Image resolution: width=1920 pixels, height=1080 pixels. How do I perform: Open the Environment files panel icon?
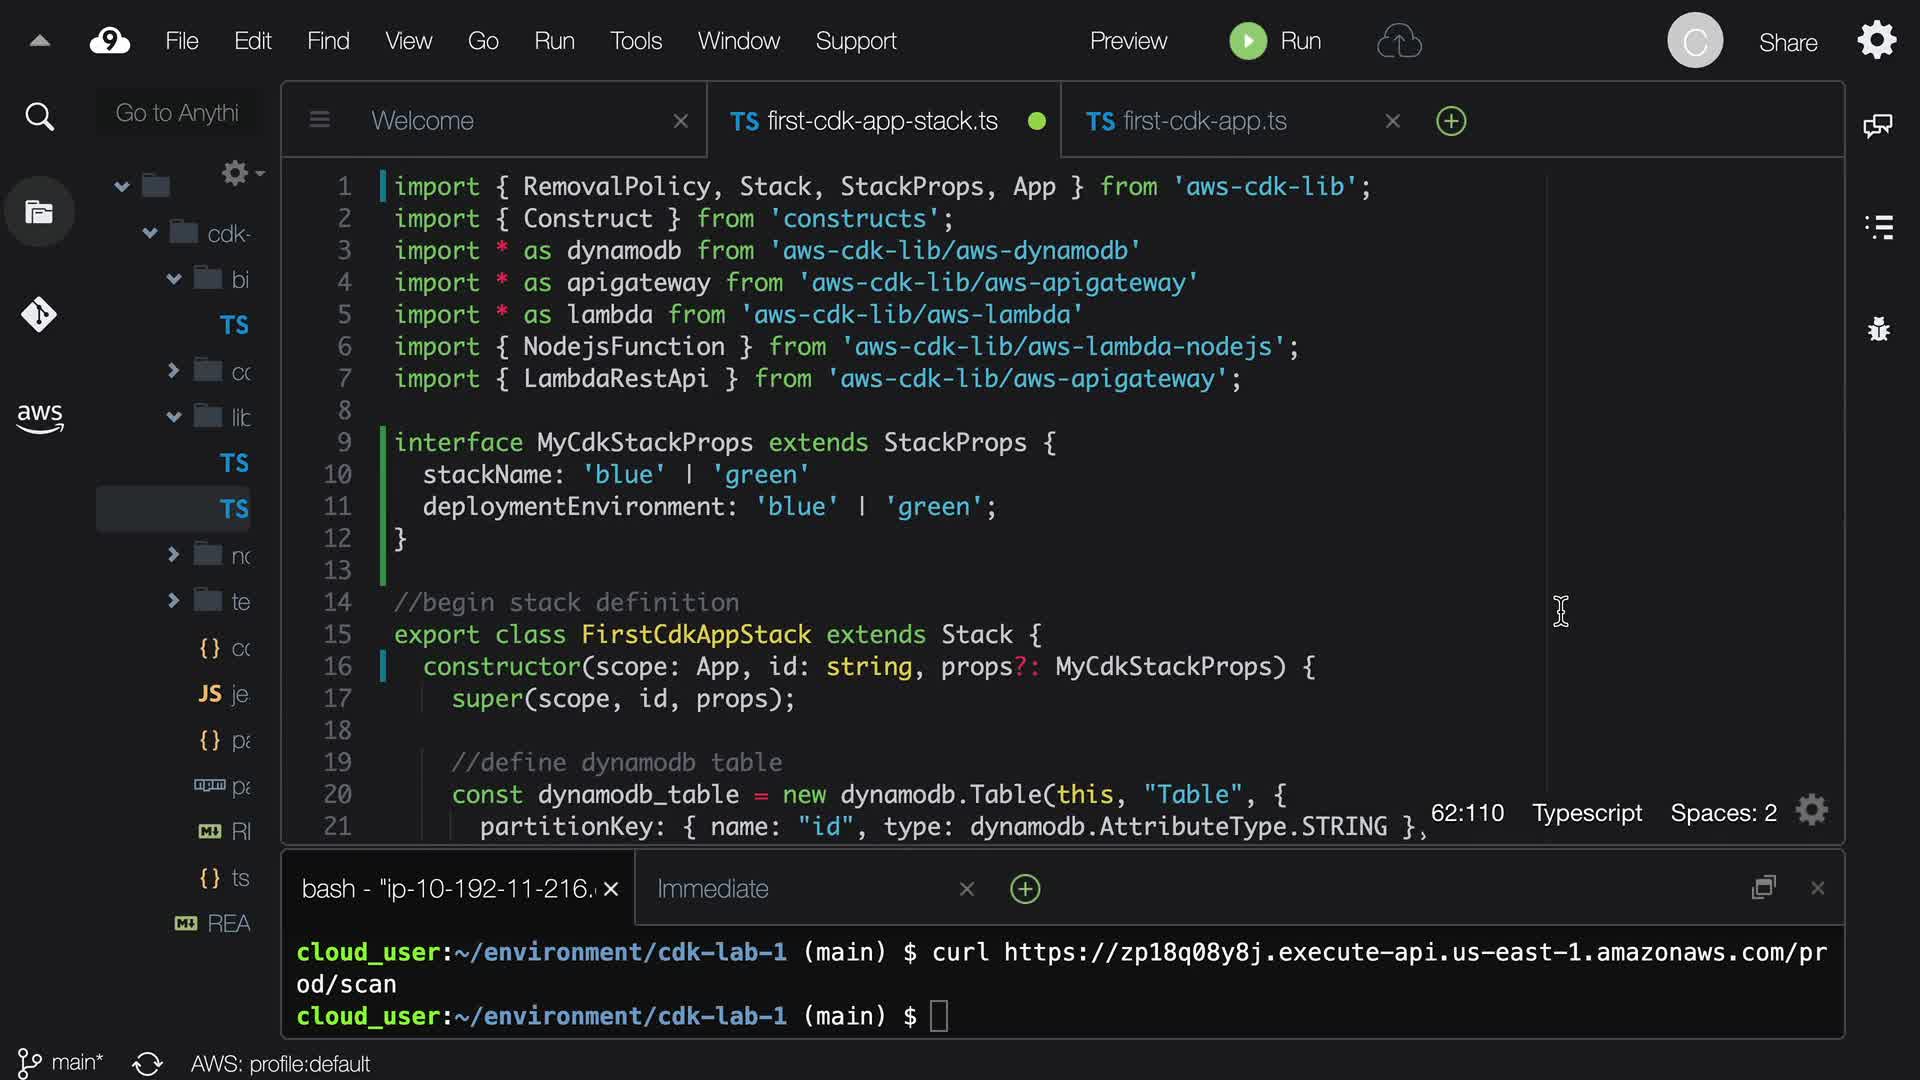[39, 212]
